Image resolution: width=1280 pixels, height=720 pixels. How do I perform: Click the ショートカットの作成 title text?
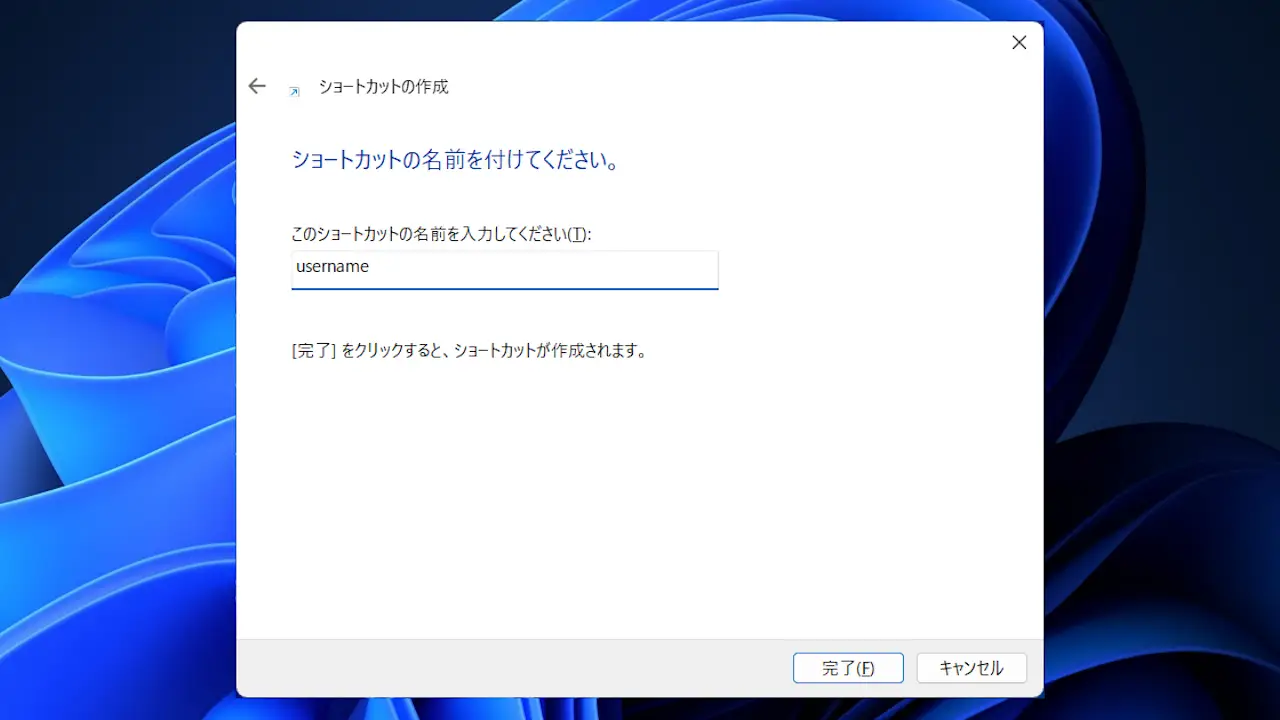coord(383,87)
